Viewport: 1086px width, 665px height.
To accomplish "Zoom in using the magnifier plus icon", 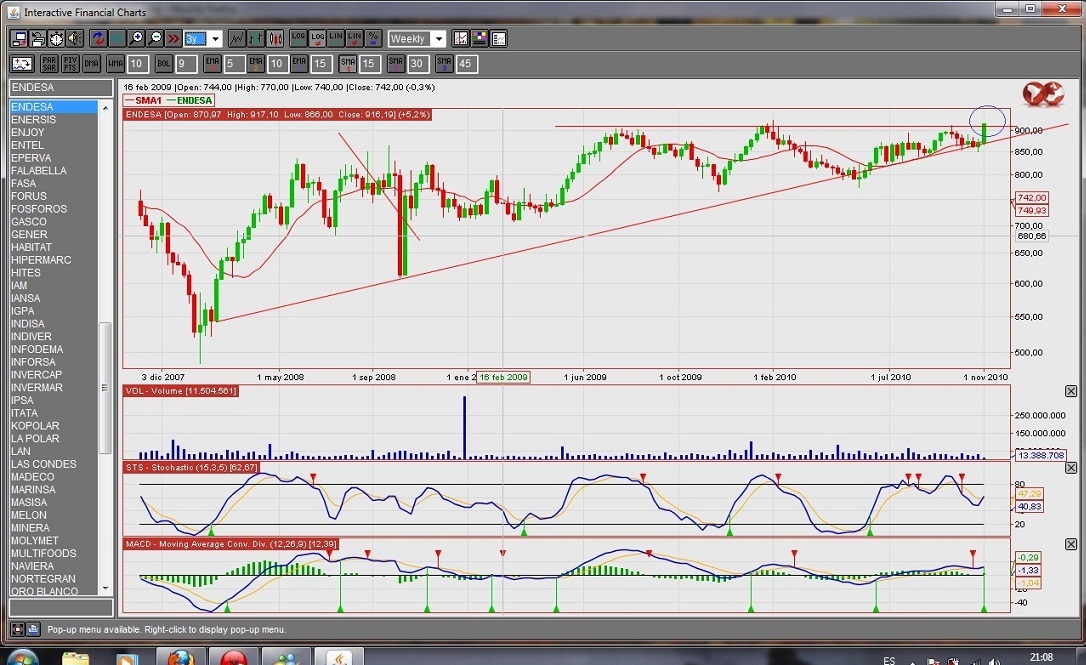I will click(136, 39).
